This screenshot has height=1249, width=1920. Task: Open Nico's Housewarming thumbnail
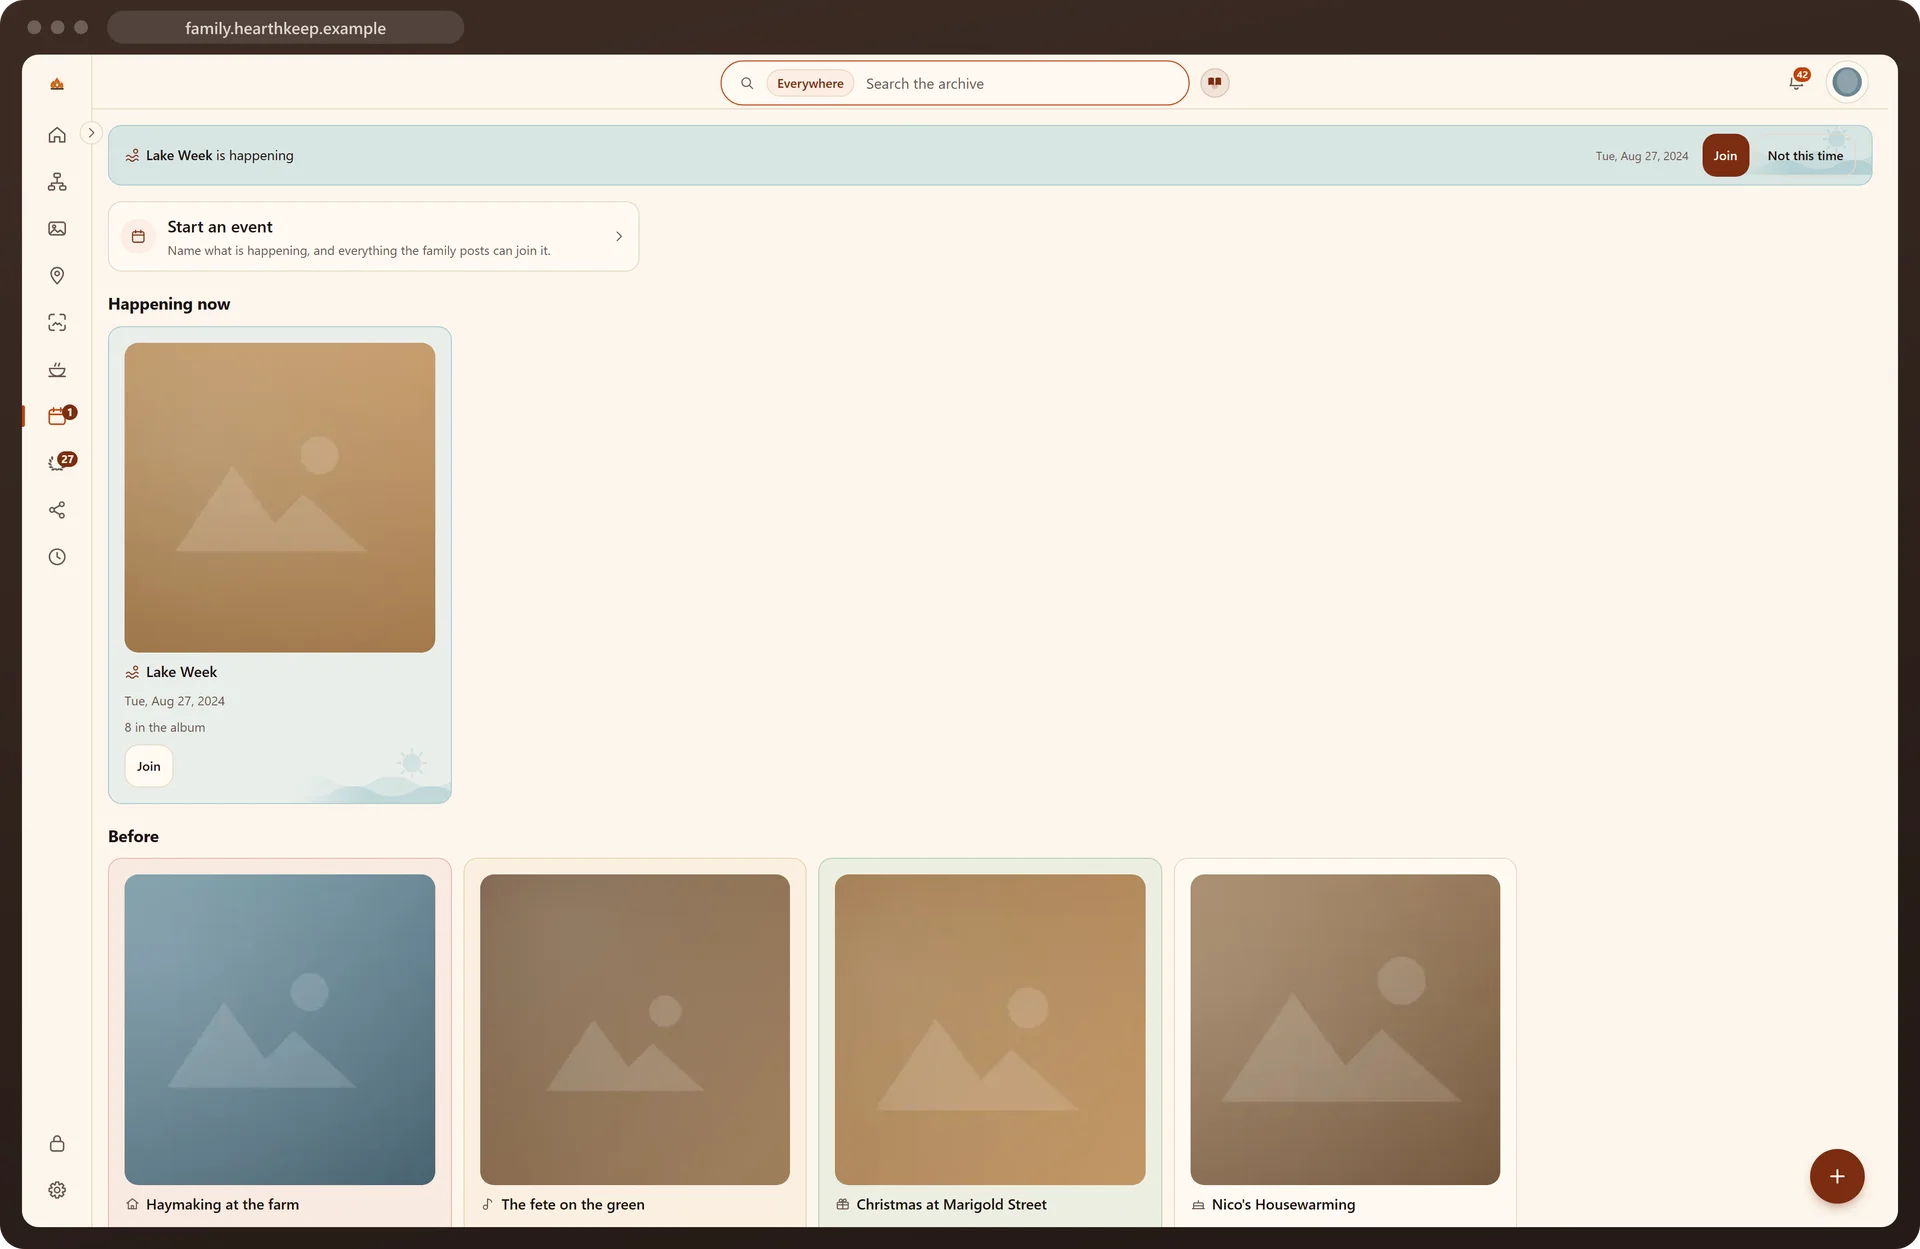(1345, 1030)
